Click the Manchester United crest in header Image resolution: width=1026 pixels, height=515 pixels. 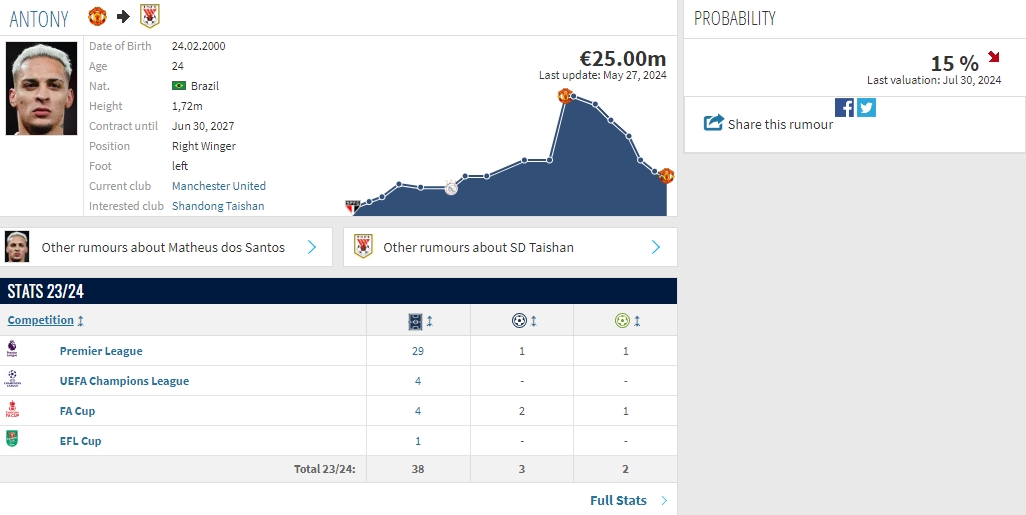97,16
